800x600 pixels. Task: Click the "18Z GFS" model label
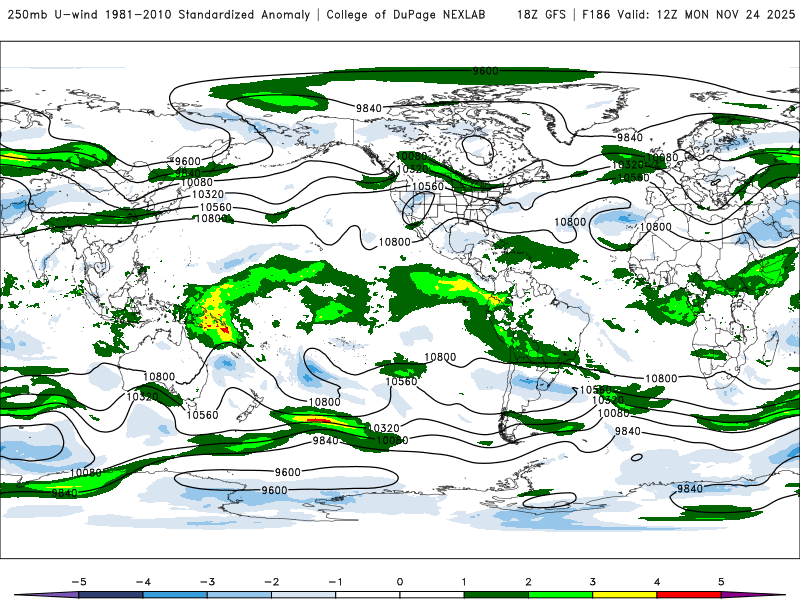pyautogui.click(x=541, y=15)
